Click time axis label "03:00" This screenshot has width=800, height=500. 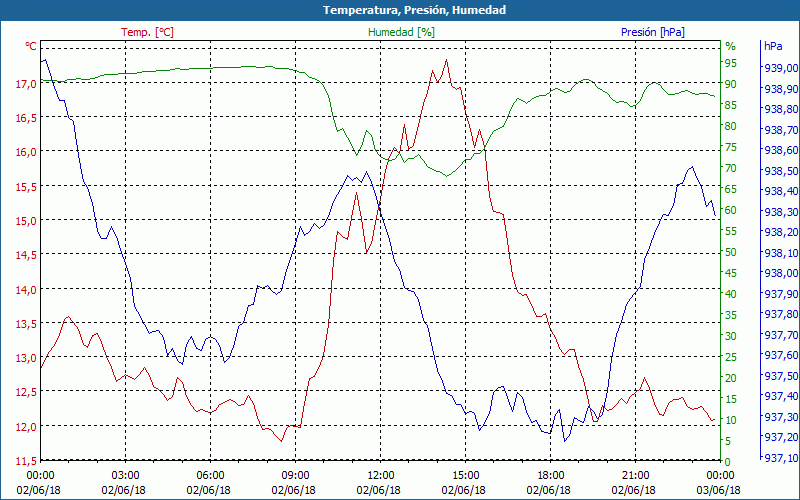click(x=125, y=476)
